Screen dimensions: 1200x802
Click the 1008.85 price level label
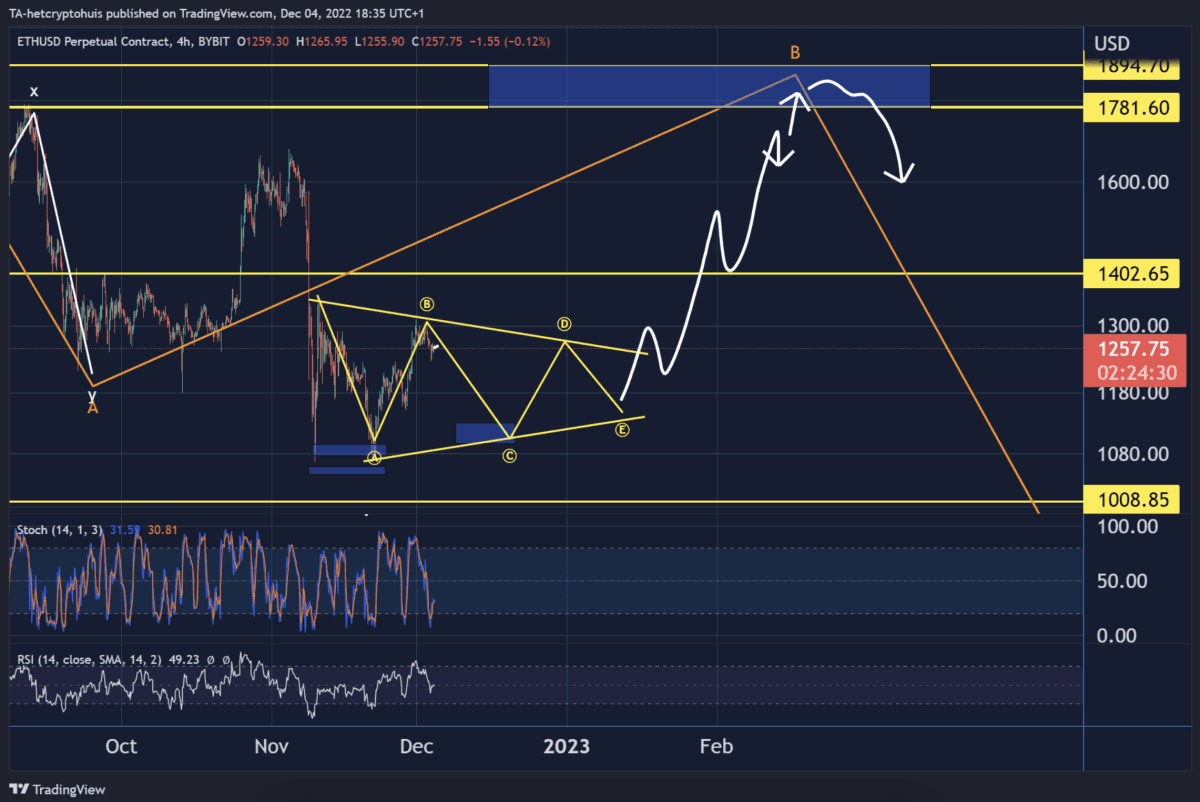[1131, 499]
